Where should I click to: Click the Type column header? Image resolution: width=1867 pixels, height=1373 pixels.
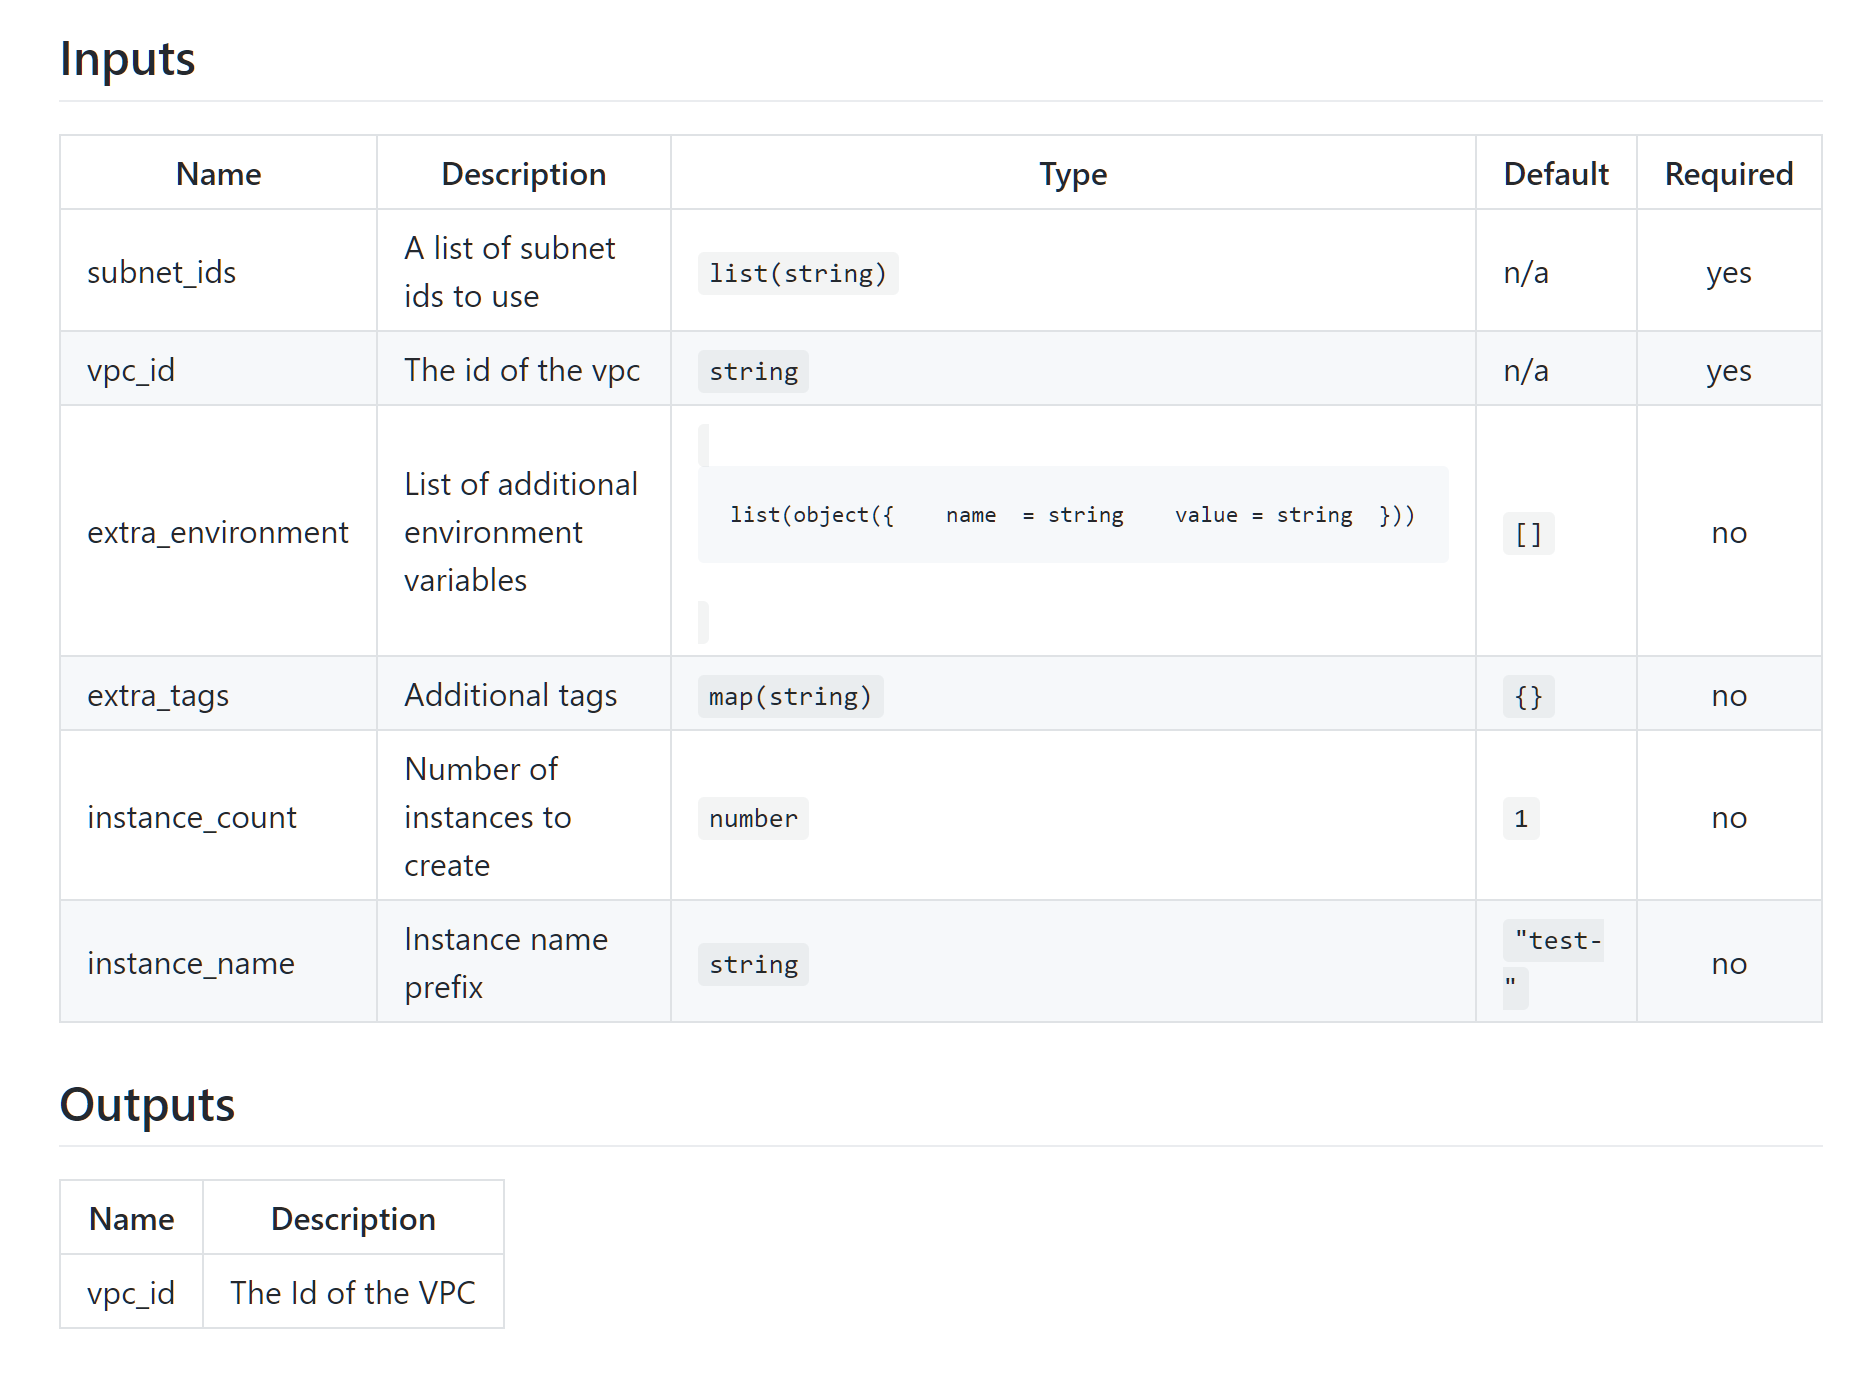1072,174
